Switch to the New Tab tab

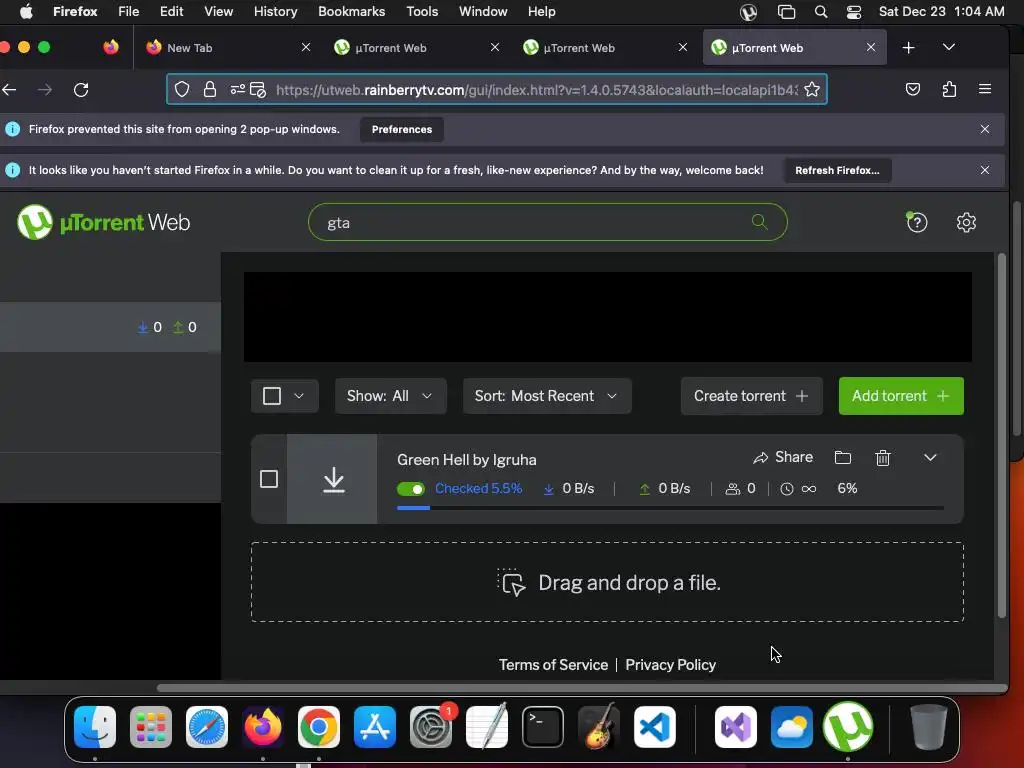point(227,48)
